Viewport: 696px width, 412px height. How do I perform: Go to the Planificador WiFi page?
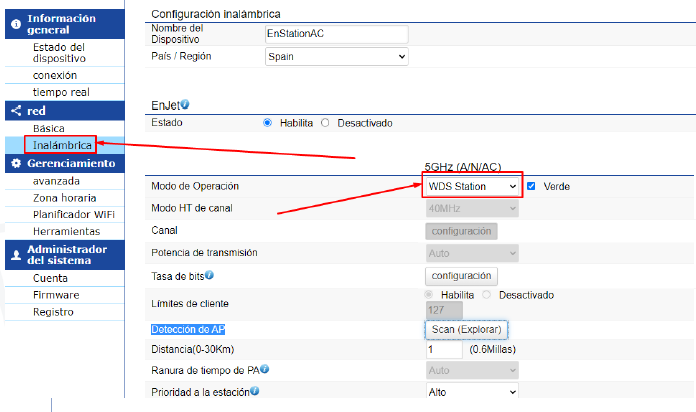[74, 214]
